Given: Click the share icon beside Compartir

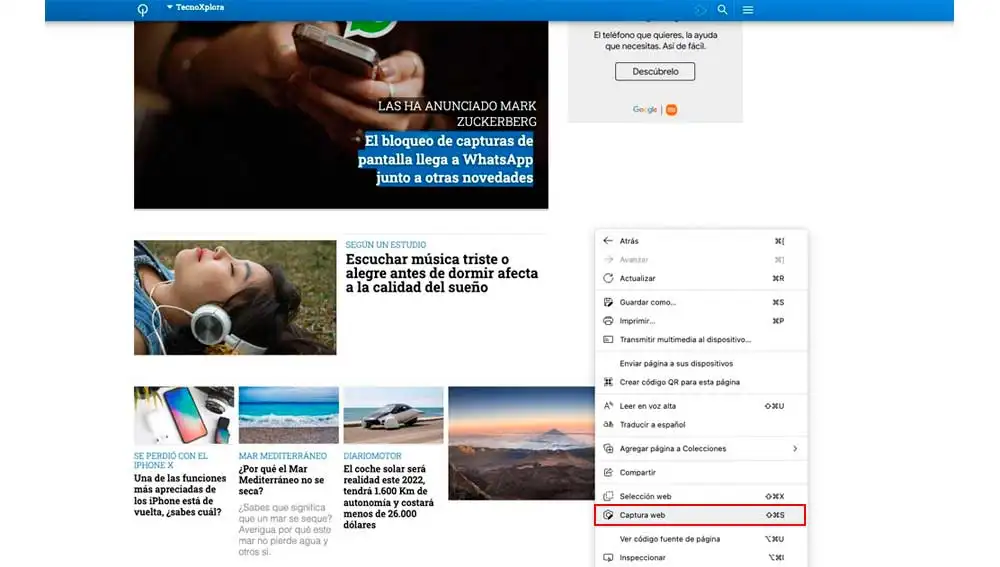Looking at the screenshot, I should 608,473.
